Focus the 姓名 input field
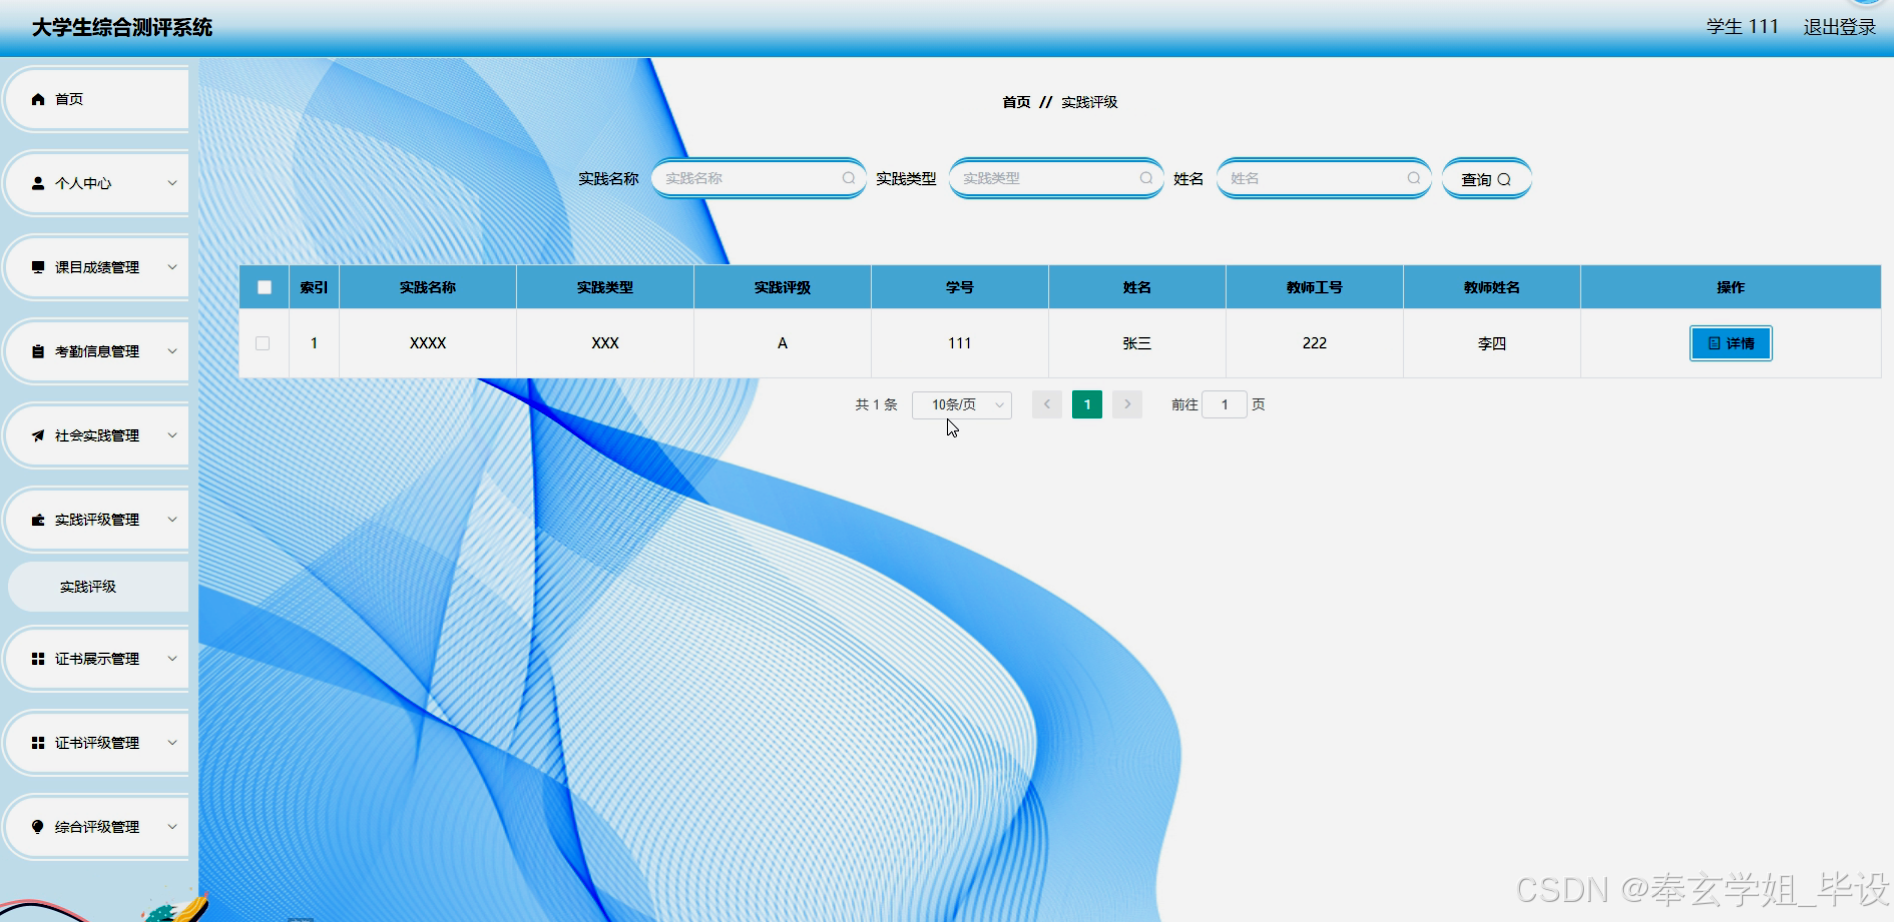The width and height of the screenshot is (1894, 922). coord(1324,178)
